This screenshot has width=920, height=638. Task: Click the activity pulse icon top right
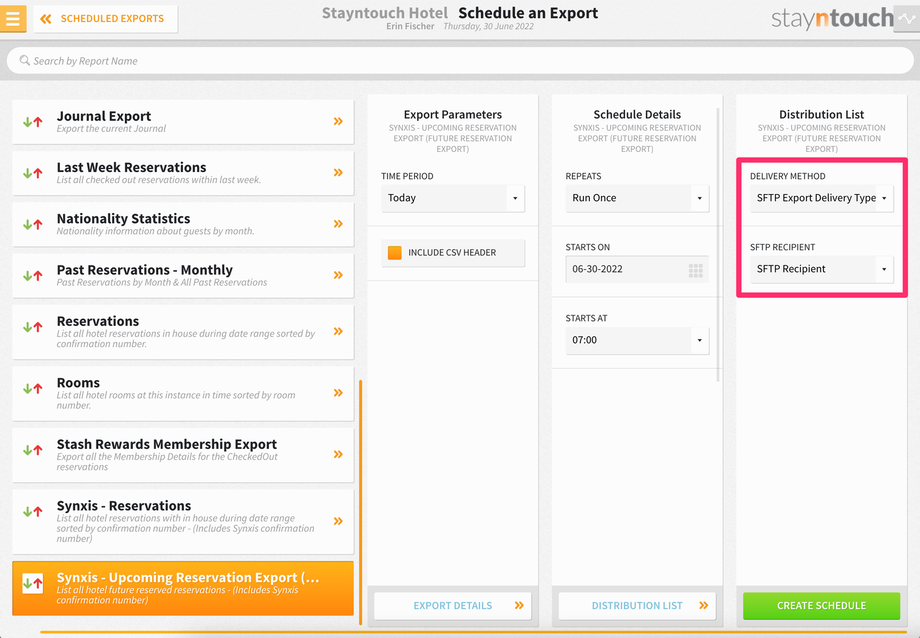pos(907,19)
